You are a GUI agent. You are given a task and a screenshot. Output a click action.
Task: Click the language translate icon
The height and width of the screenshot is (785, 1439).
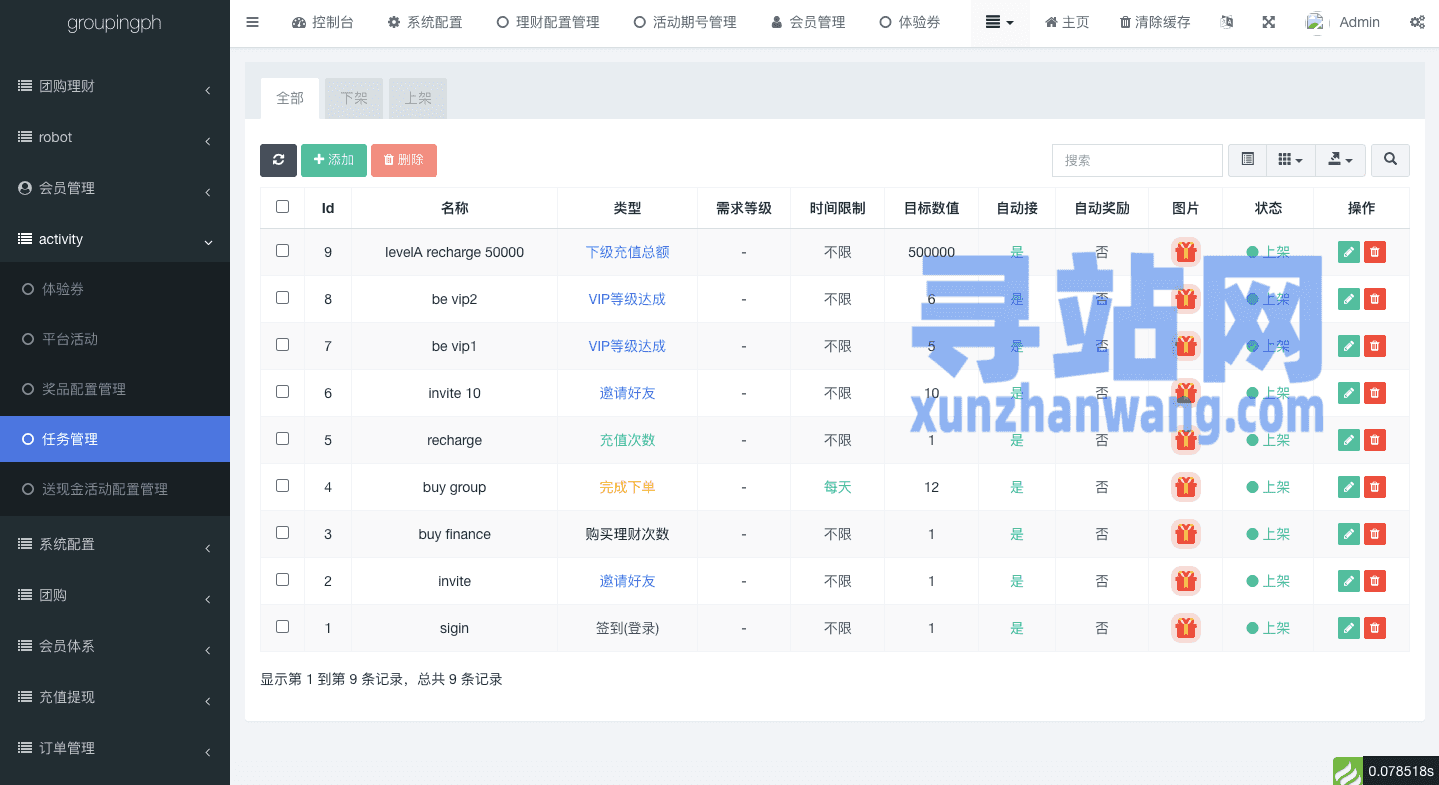click(x=1227, y=22)
